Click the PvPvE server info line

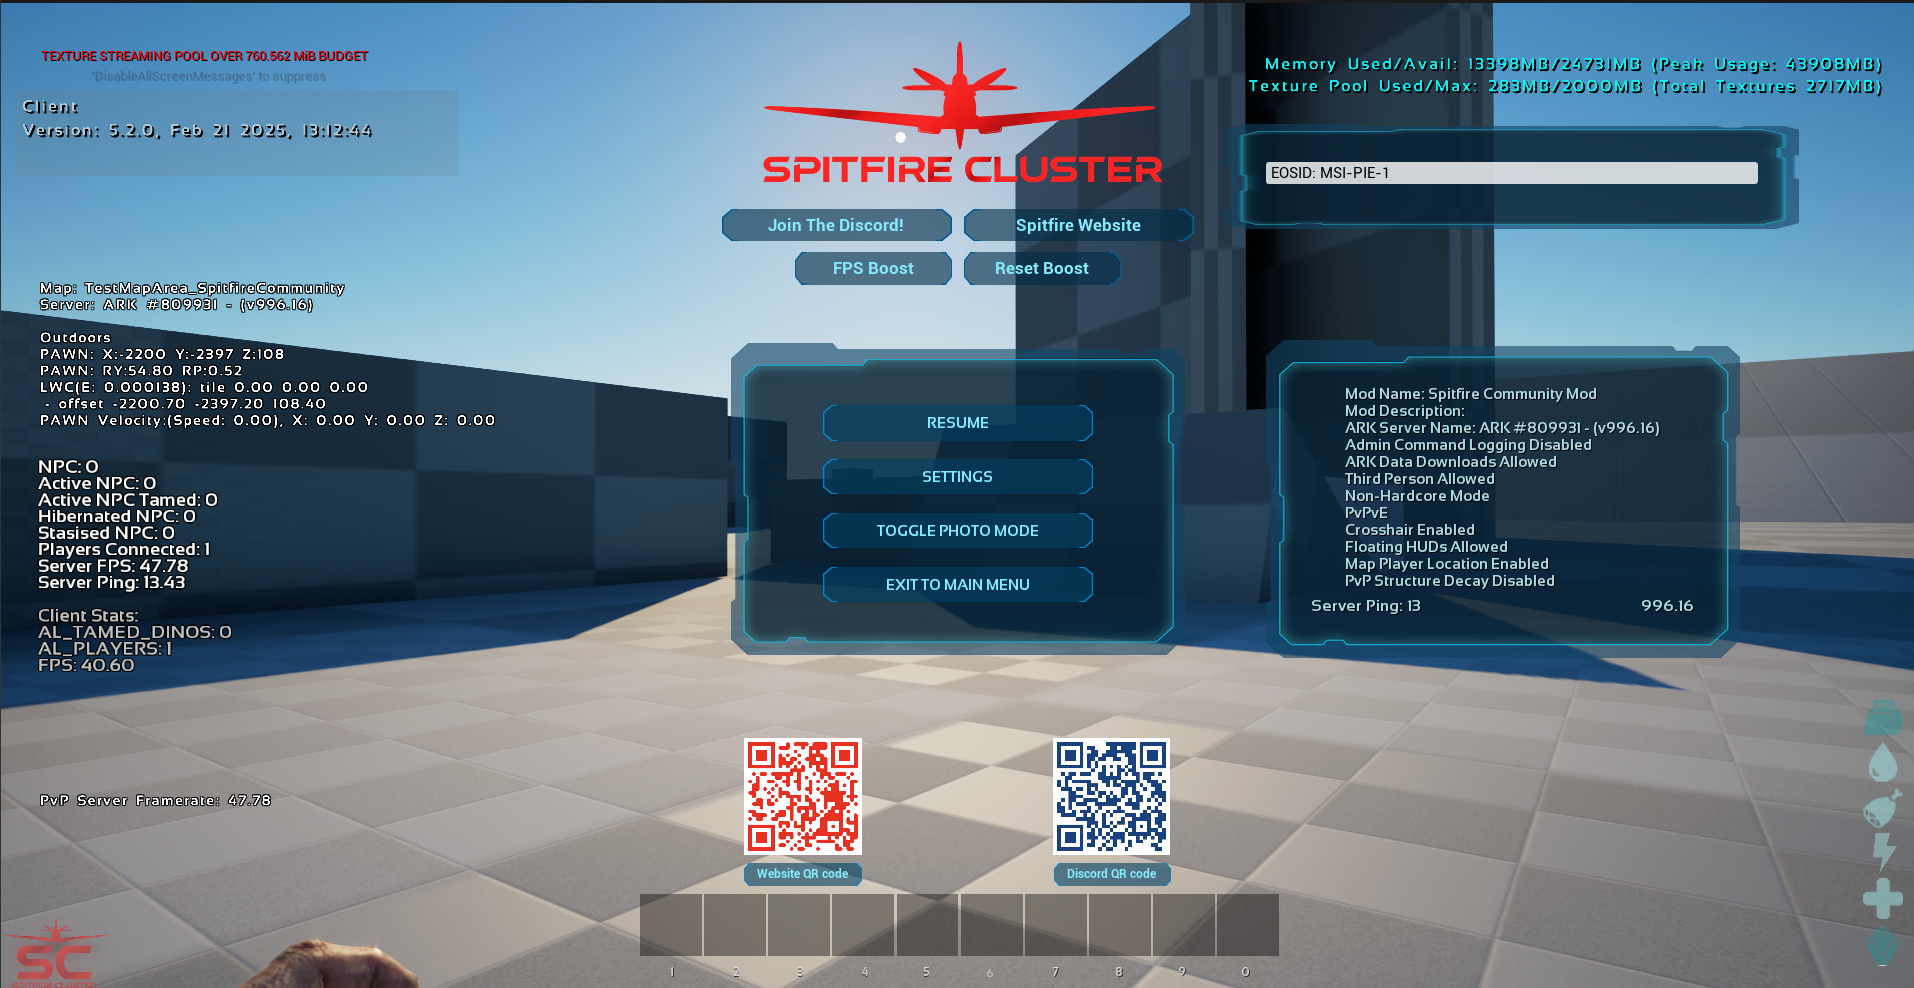1366,513
